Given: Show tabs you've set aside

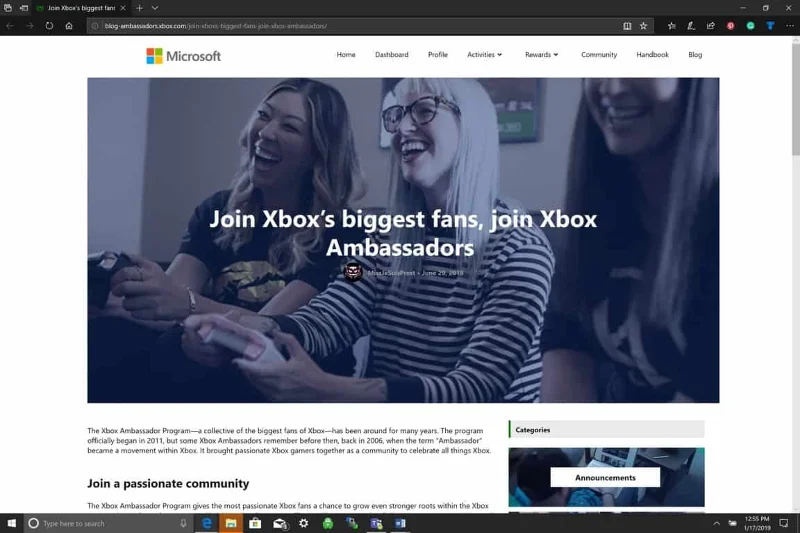Looking at the screenshot, I should coord(8,8).
